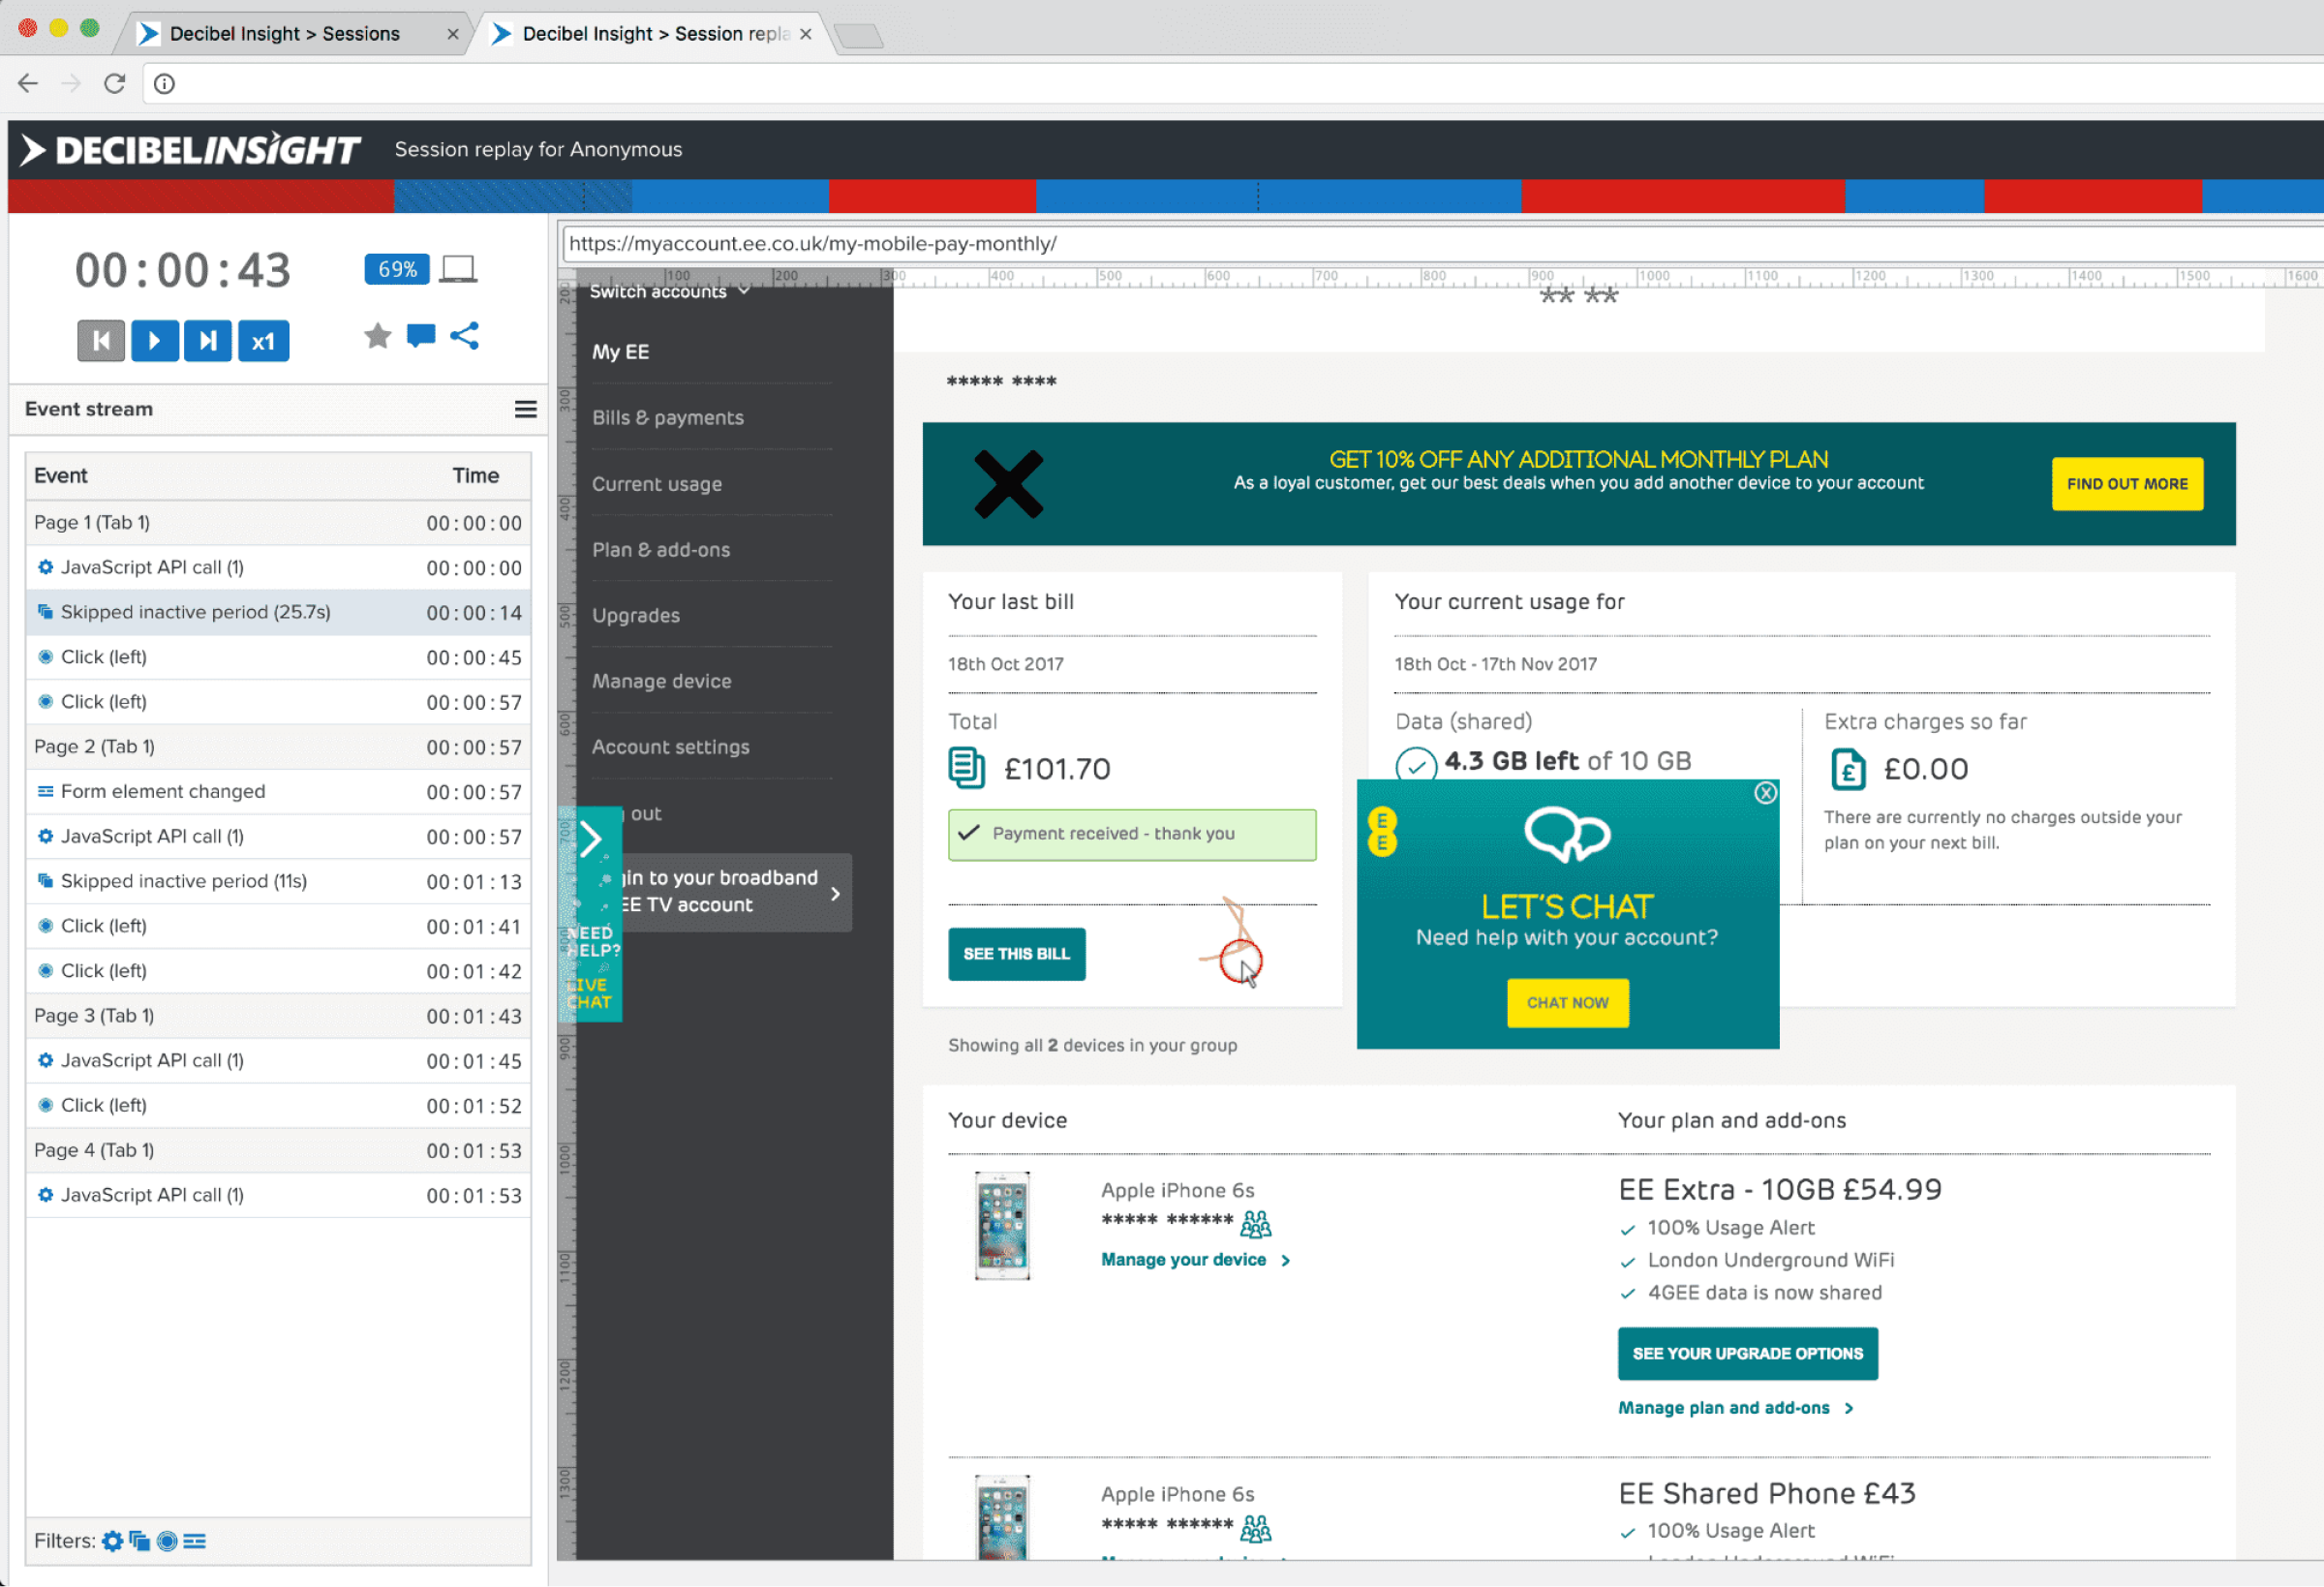
Task: Skip back to the session start
Action: [x=101, y=341]
